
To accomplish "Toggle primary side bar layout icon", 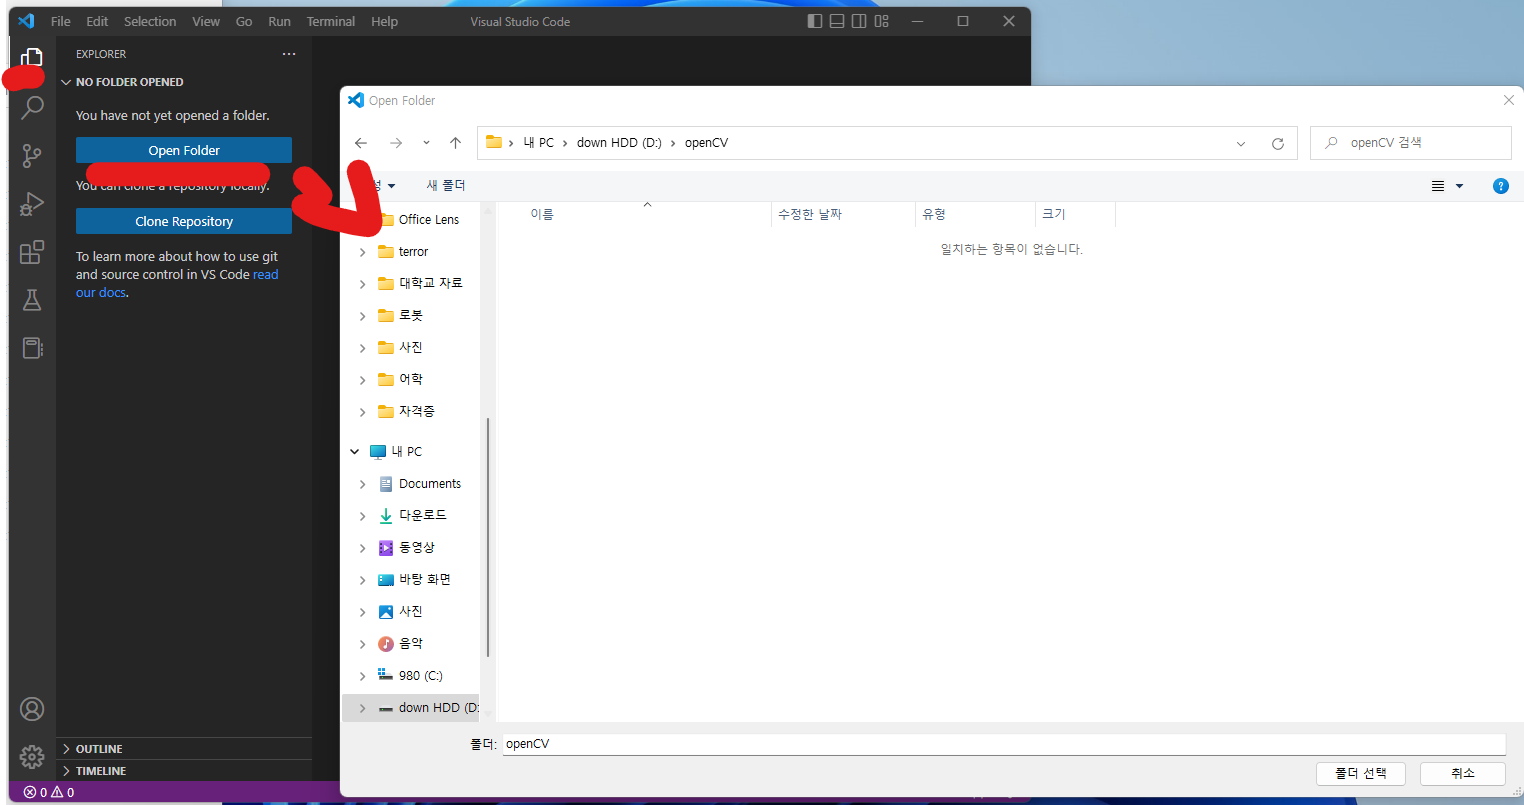I will 815,21.
